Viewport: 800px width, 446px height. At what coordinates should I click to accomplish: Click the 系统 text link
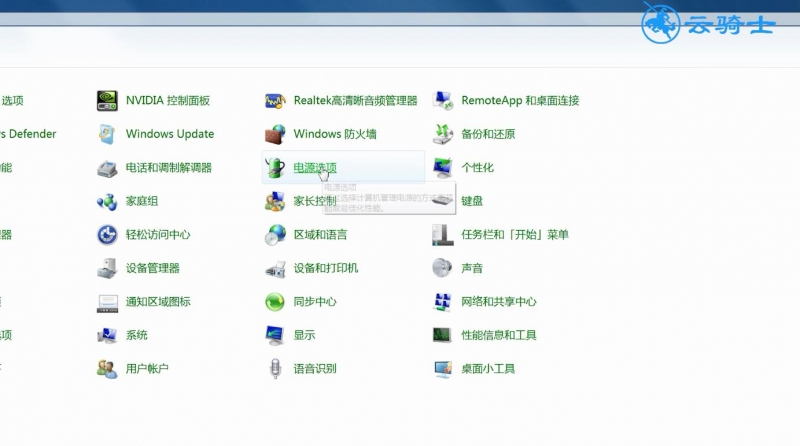[x=136, y=335]
